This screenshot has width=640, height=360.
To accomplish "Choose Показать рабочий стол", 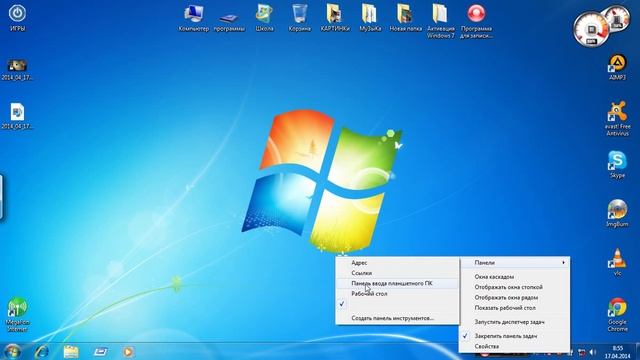I will pos(514,308).
